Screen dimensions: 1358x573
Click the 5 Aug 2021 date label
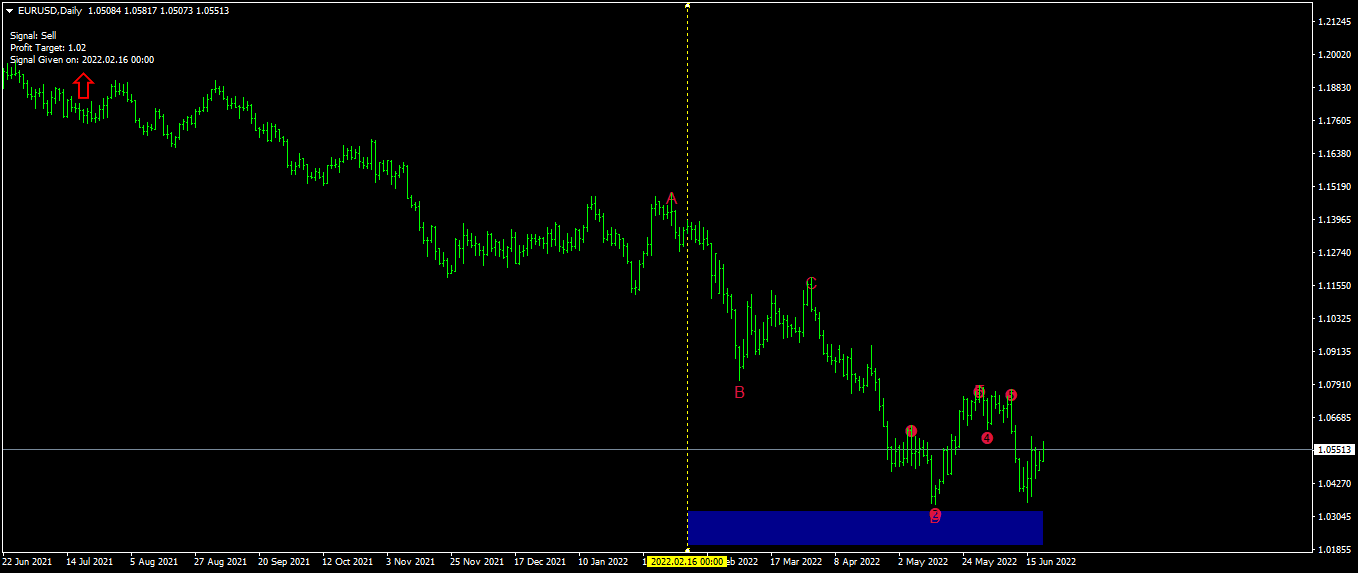[154, 562]
